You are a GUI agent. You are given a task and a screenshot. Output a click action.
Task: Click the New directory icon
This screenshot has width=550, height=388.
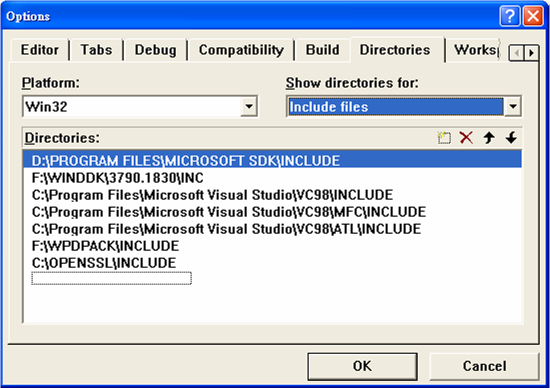[x=444, y=138]
